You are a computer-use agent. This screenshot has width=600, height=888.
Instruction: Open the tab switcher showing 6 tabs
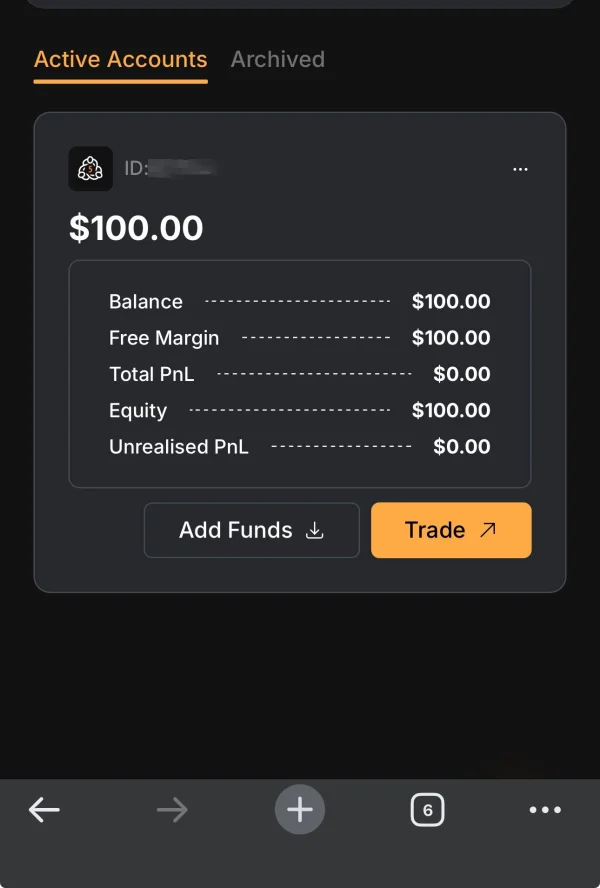[427, 810]
